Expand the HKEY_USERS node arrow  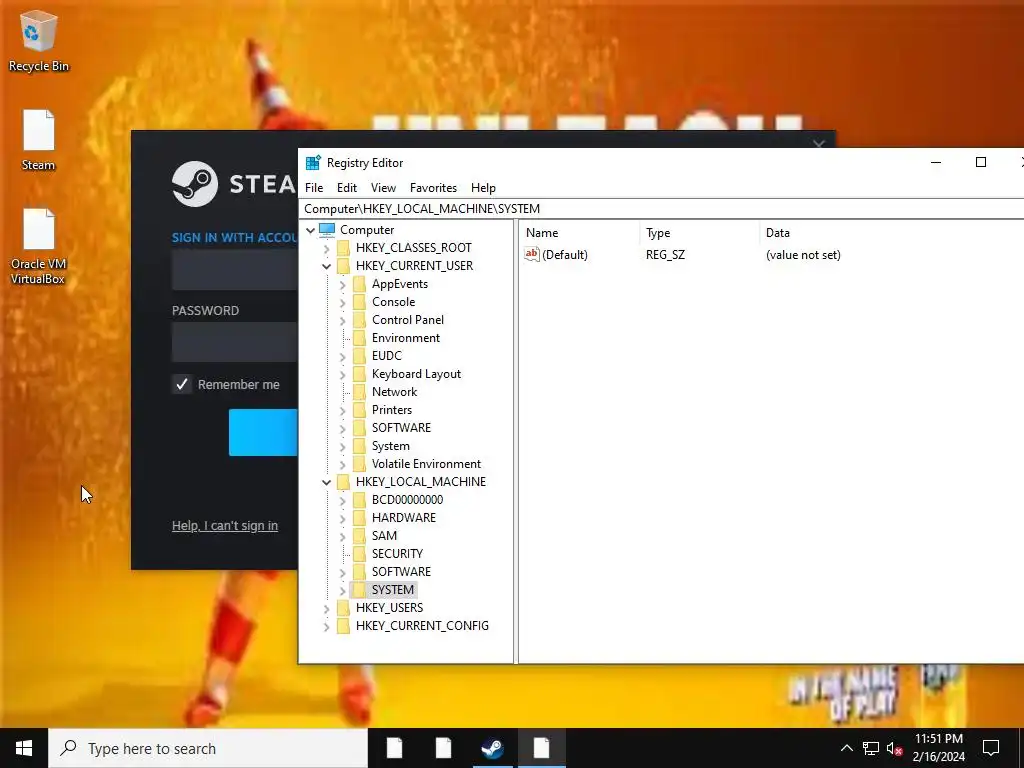[327, 609]
